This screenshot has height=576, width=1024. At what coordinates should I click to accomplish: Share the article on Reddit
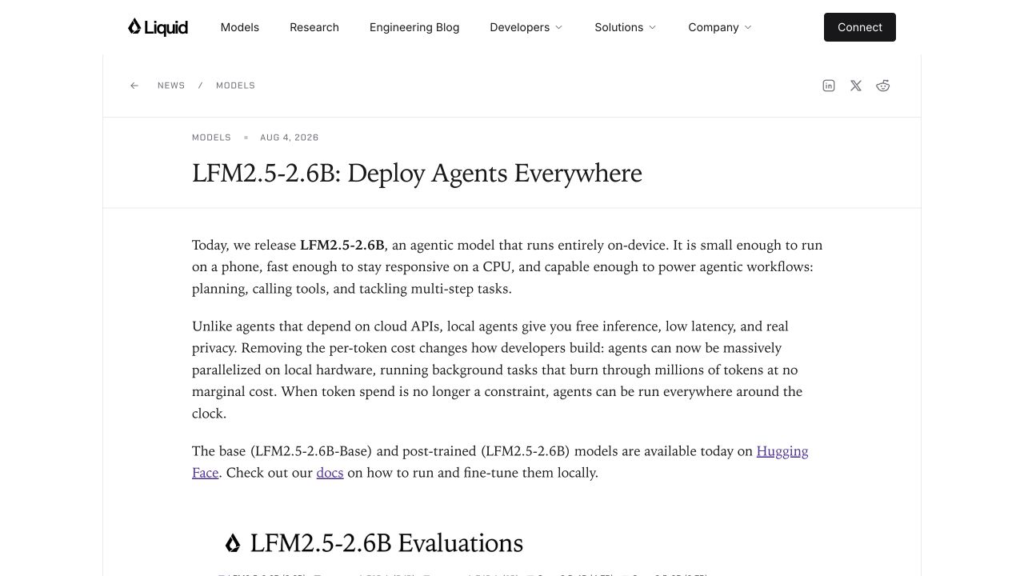point(883,86)
